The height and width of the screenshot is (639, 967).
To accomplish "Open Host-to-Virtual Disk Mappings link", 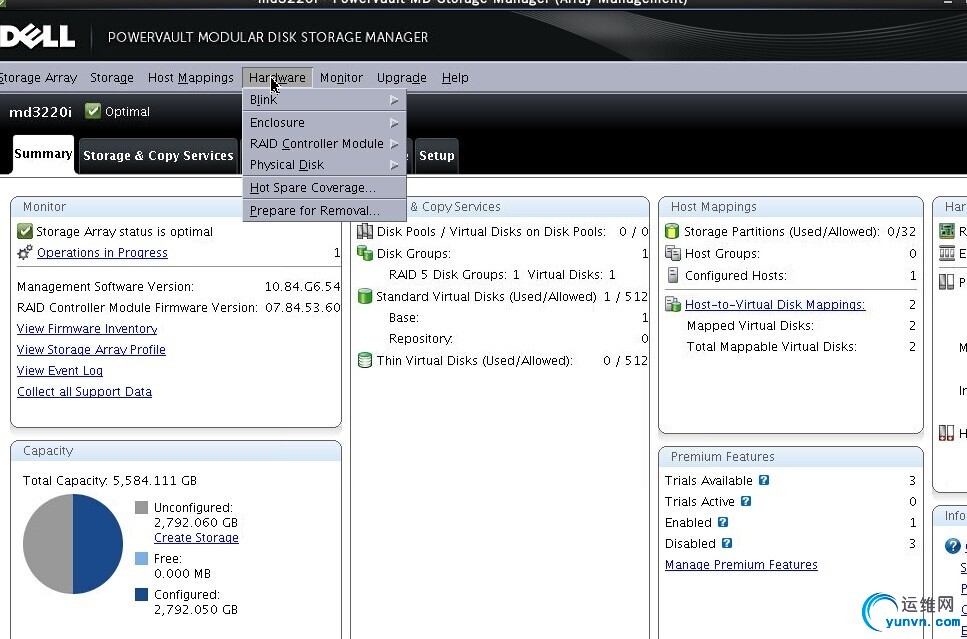I will (775, 305).
